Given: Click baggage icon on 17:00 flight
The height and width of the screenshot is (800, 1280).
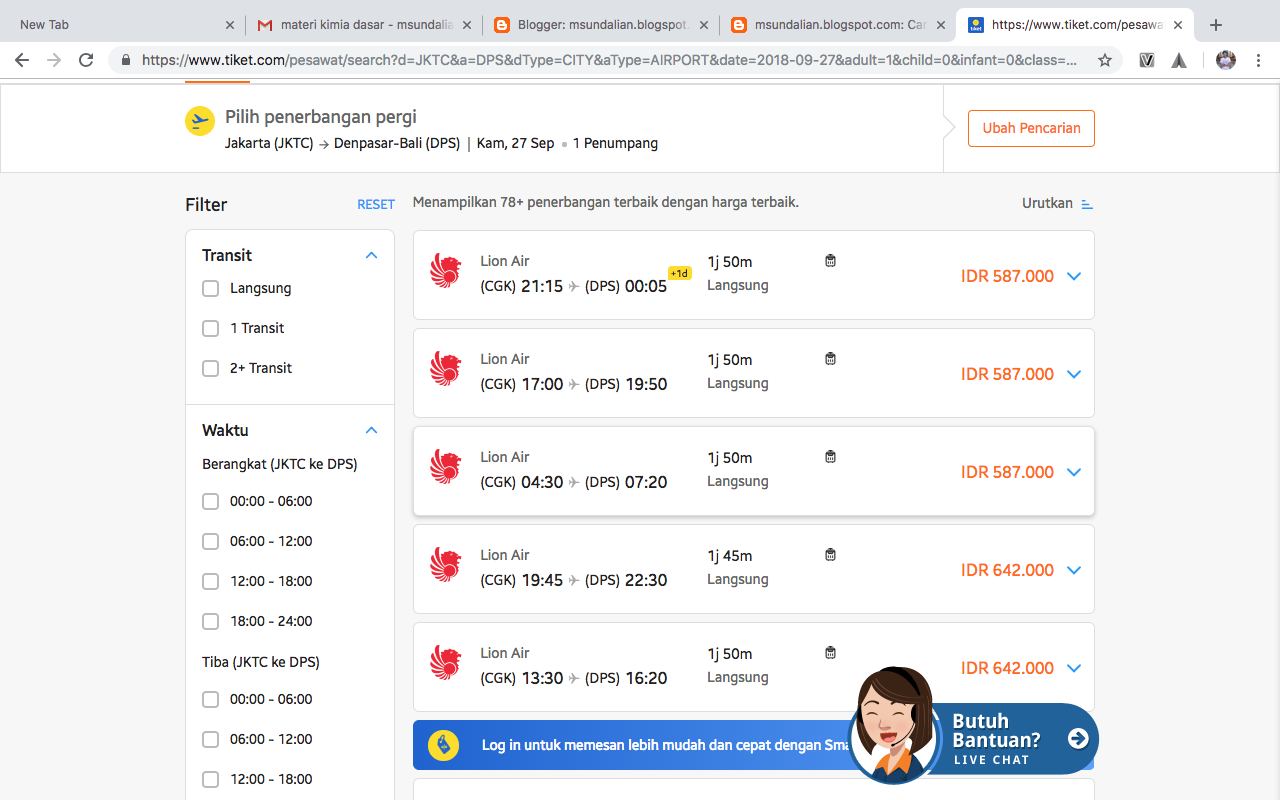Looking at the screenshot, I should 830,359.
